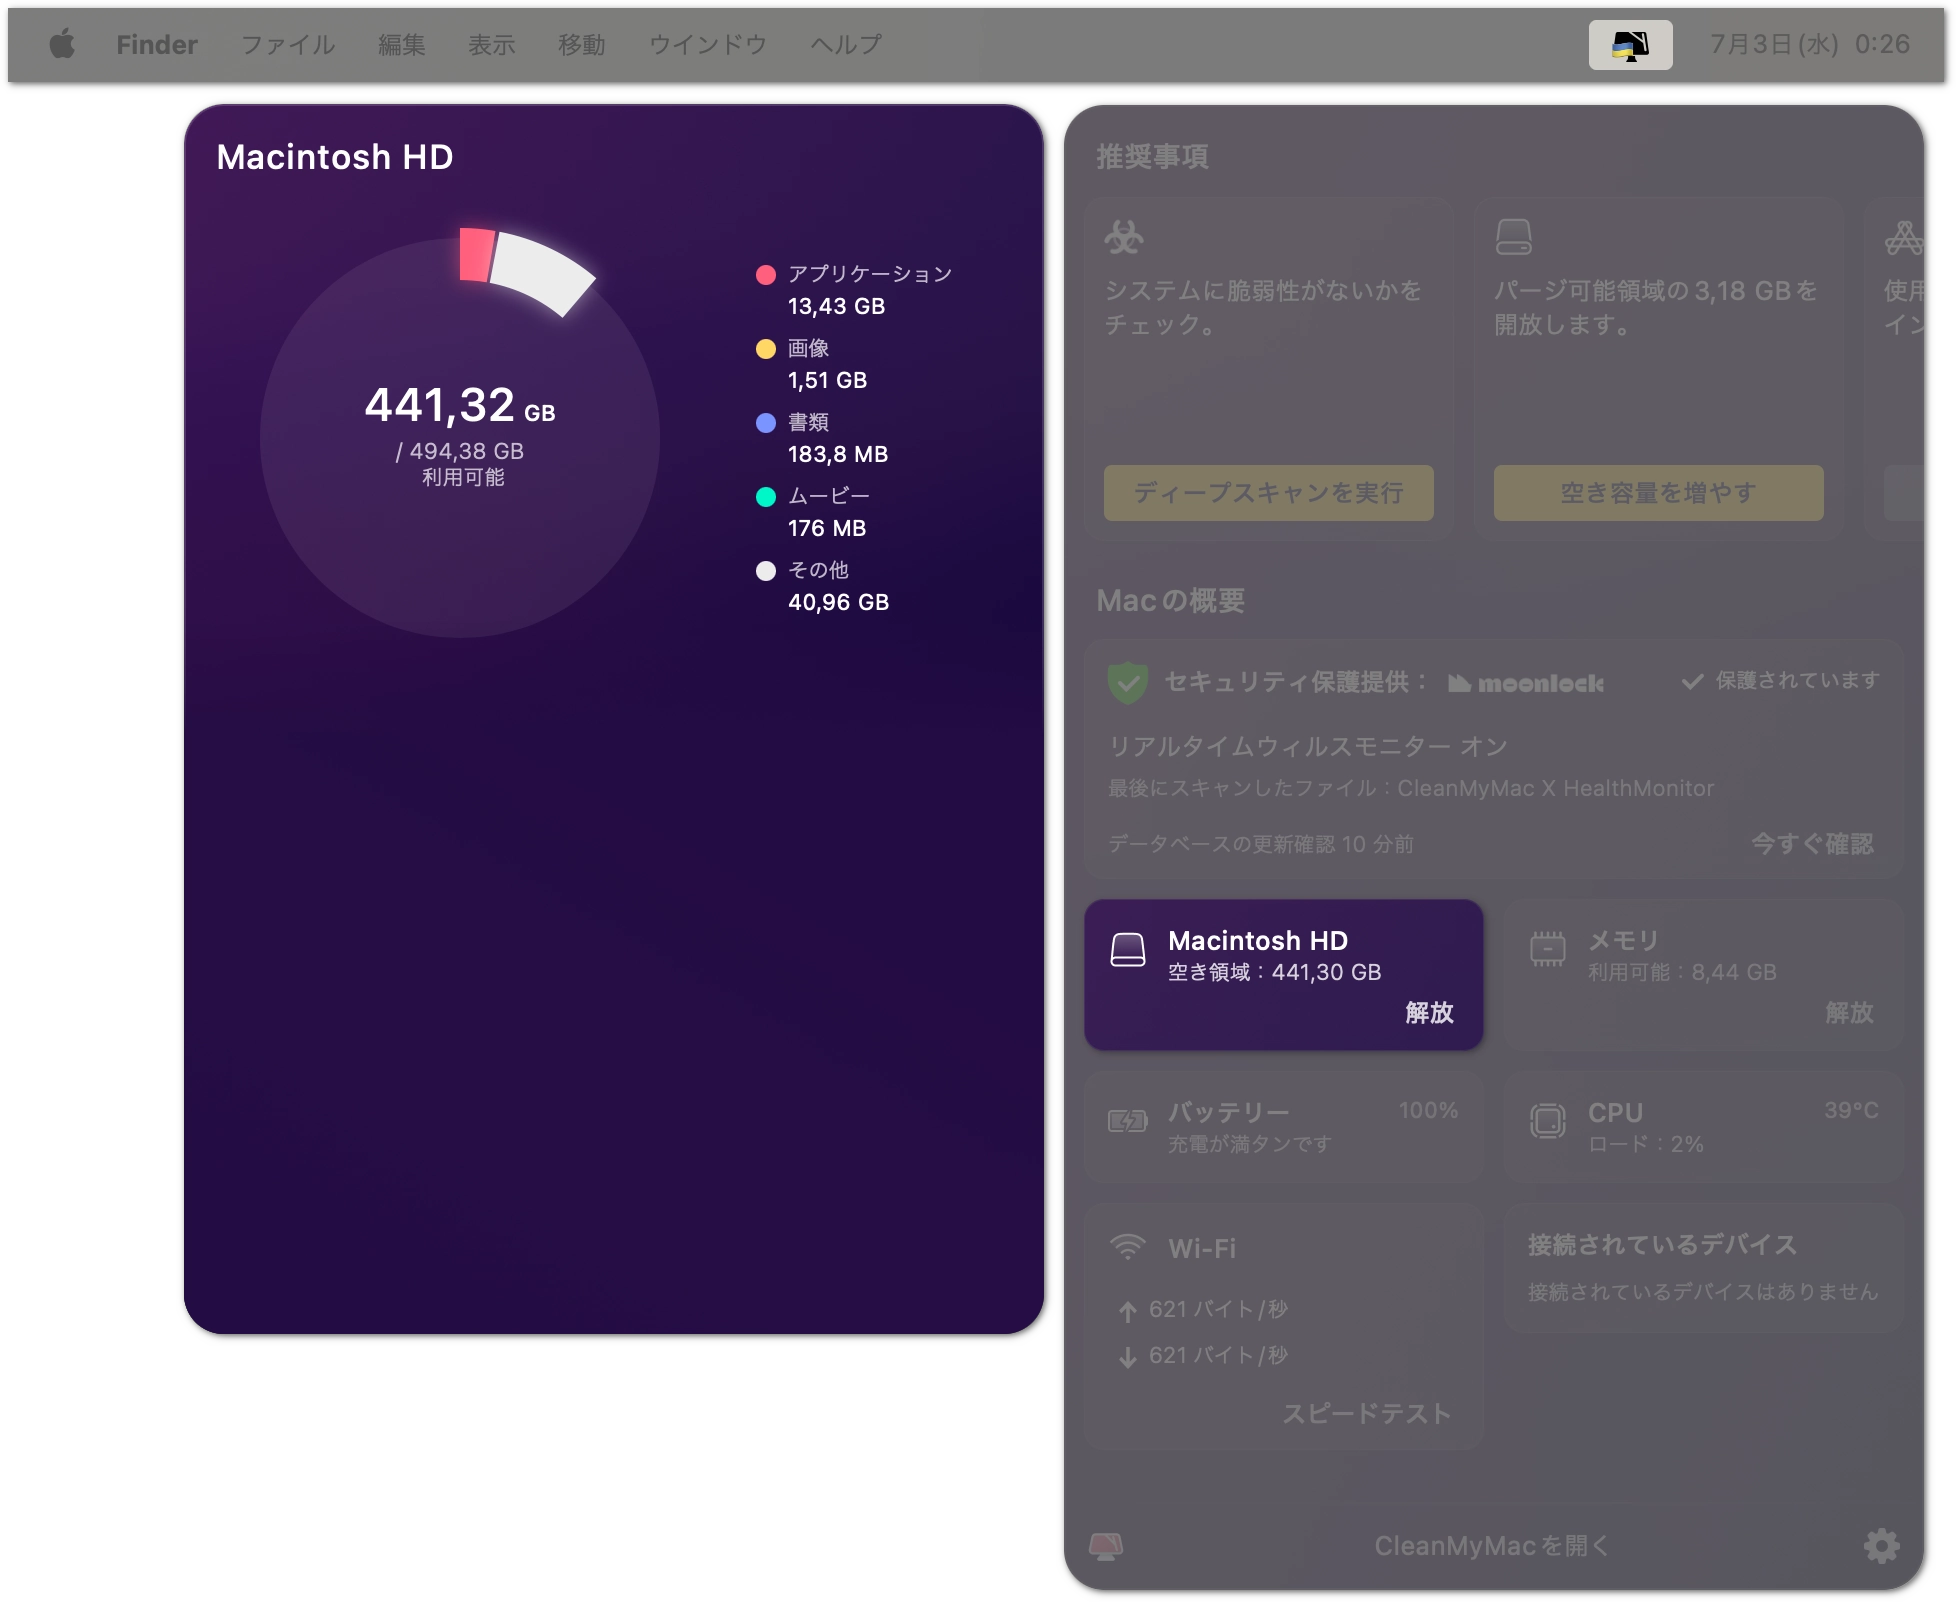Click the battery 100% value
The height and width of the screenshot is (1602, 1956).
click(1428, 1111)
